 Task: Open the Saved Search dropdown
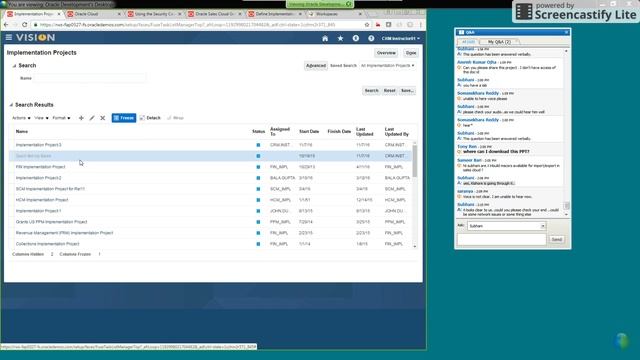[387, 65]
